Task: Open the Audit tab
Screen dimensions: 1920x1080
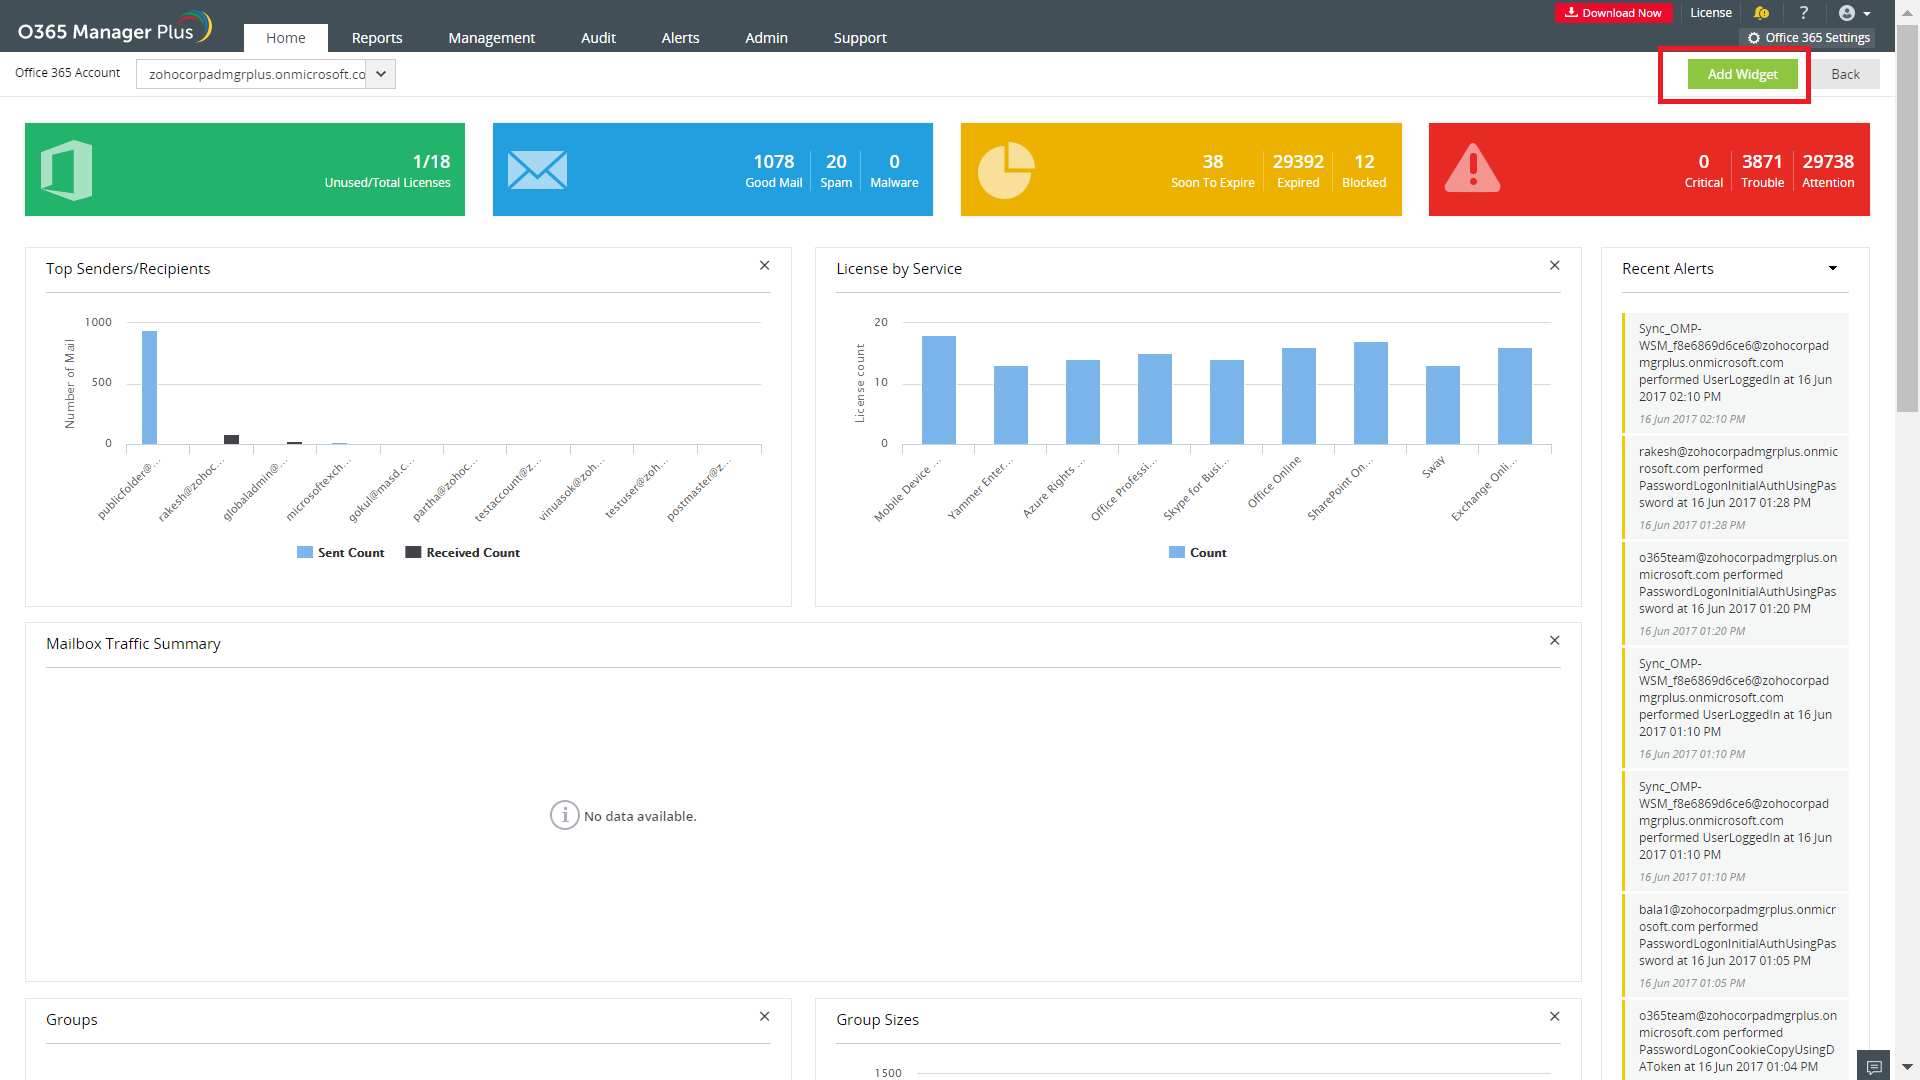Action: [x=598, y=38]
